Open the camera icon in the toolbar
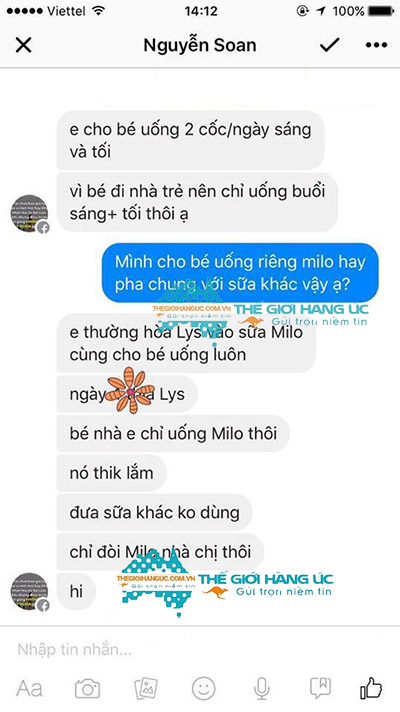400x712 pixels. pos(87,688)
